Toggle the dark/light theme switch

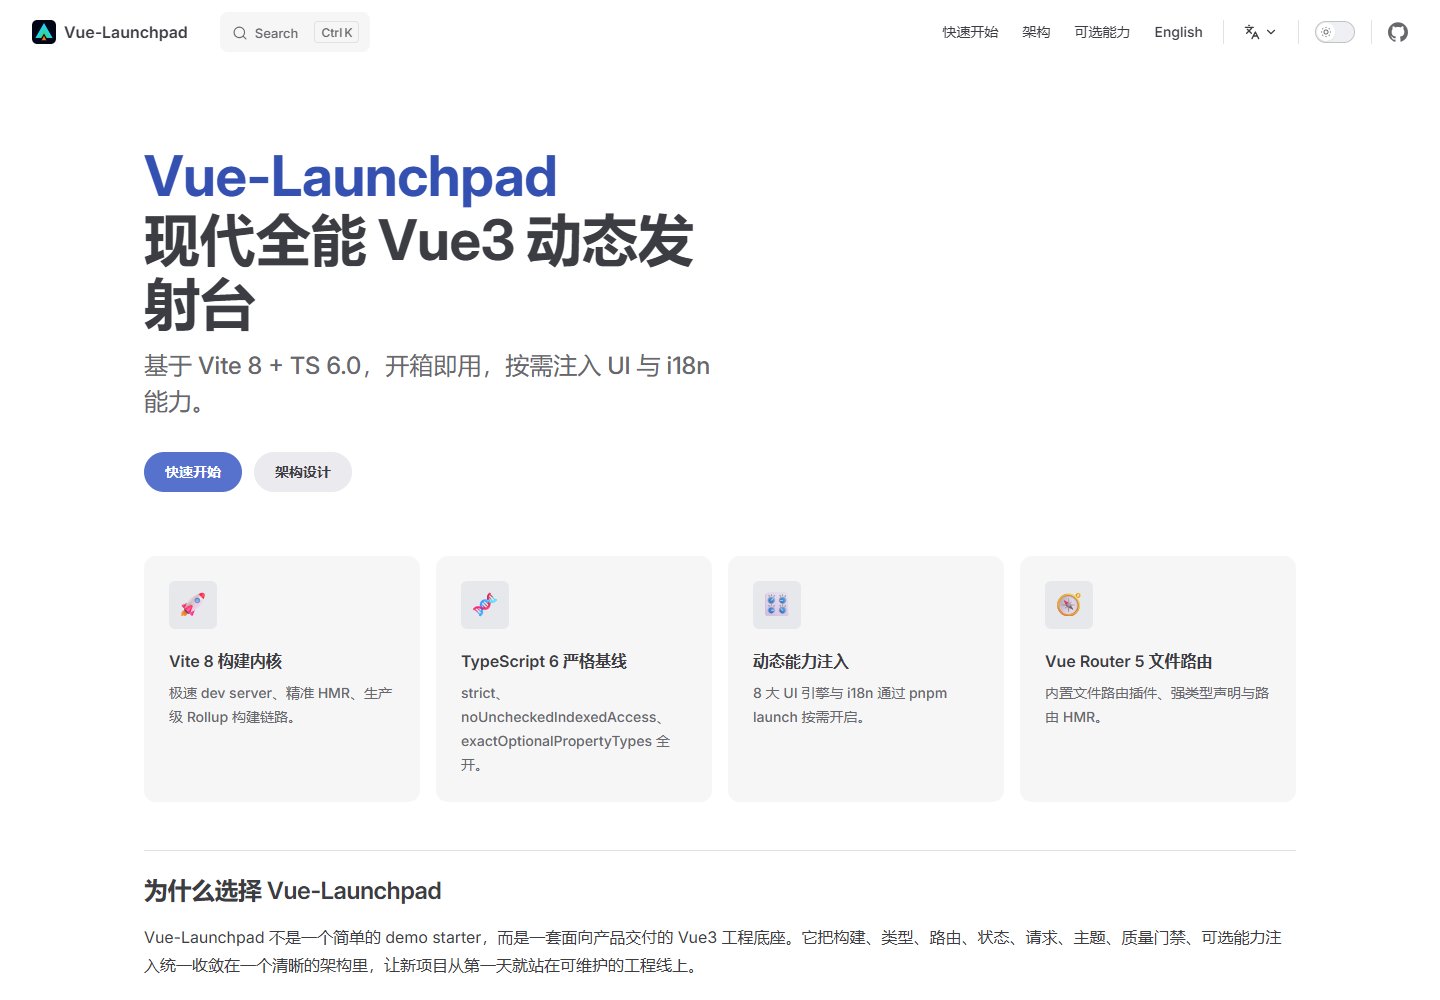tap(1334, 32)
